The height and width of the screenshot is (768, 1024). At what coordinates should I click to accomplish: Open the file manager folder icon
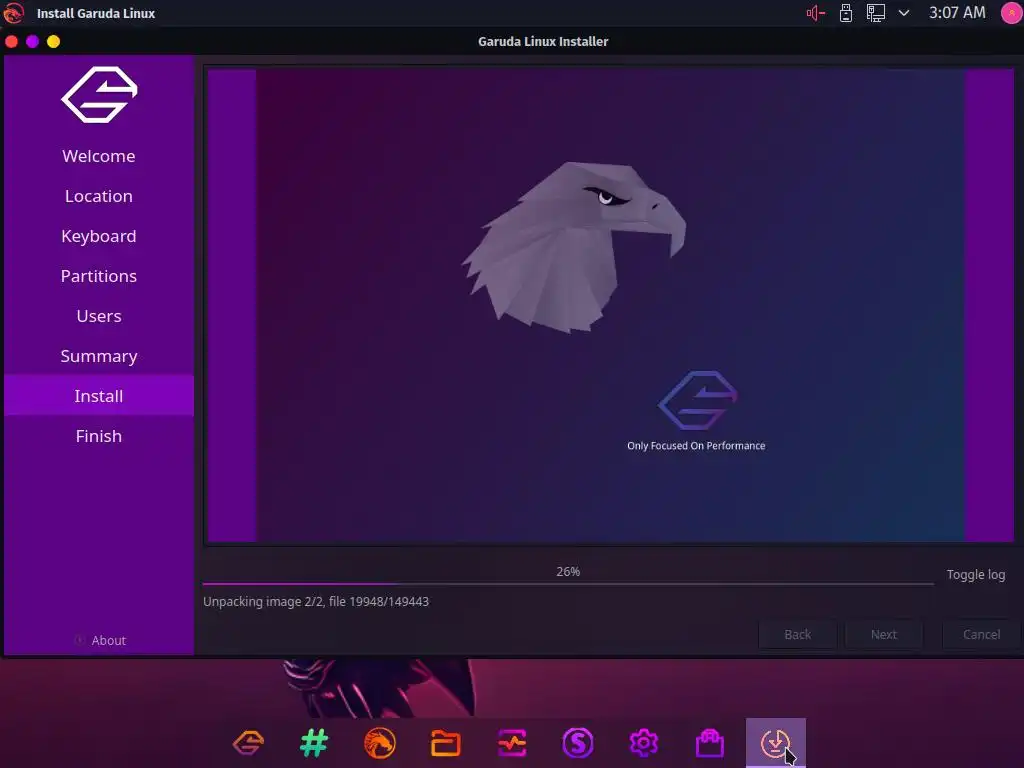(x=446, y=743)
